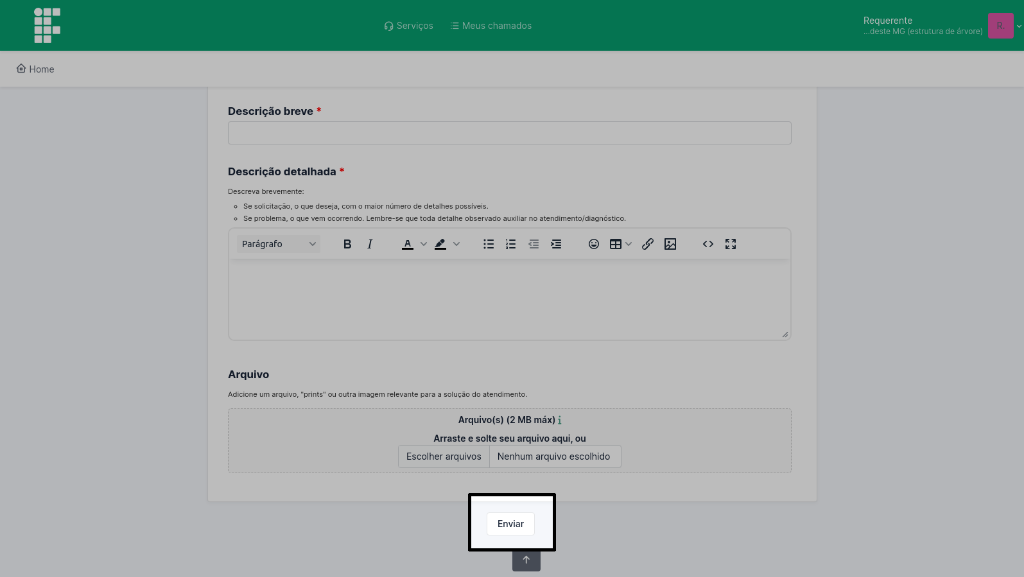Click the Enviar button
Viewport: 1024px width, 577px height.
(x=510, y=524)
